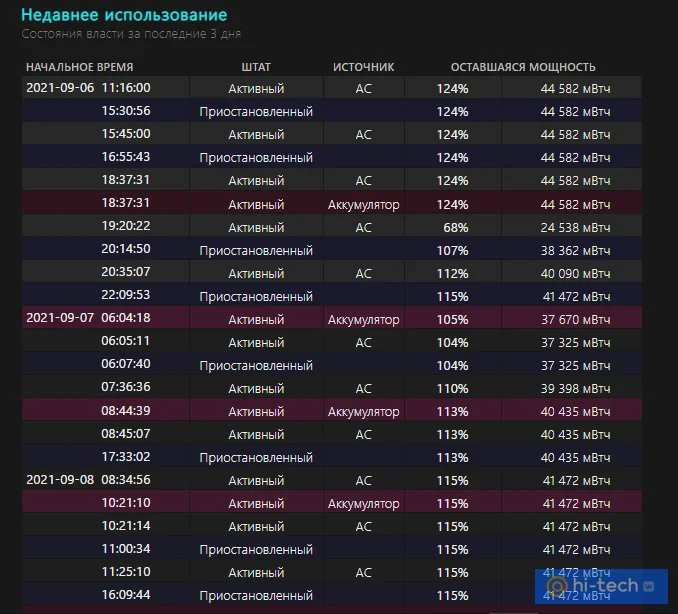
Task: Click the Недавнее использование heading
Action: [x=124, y=15]
